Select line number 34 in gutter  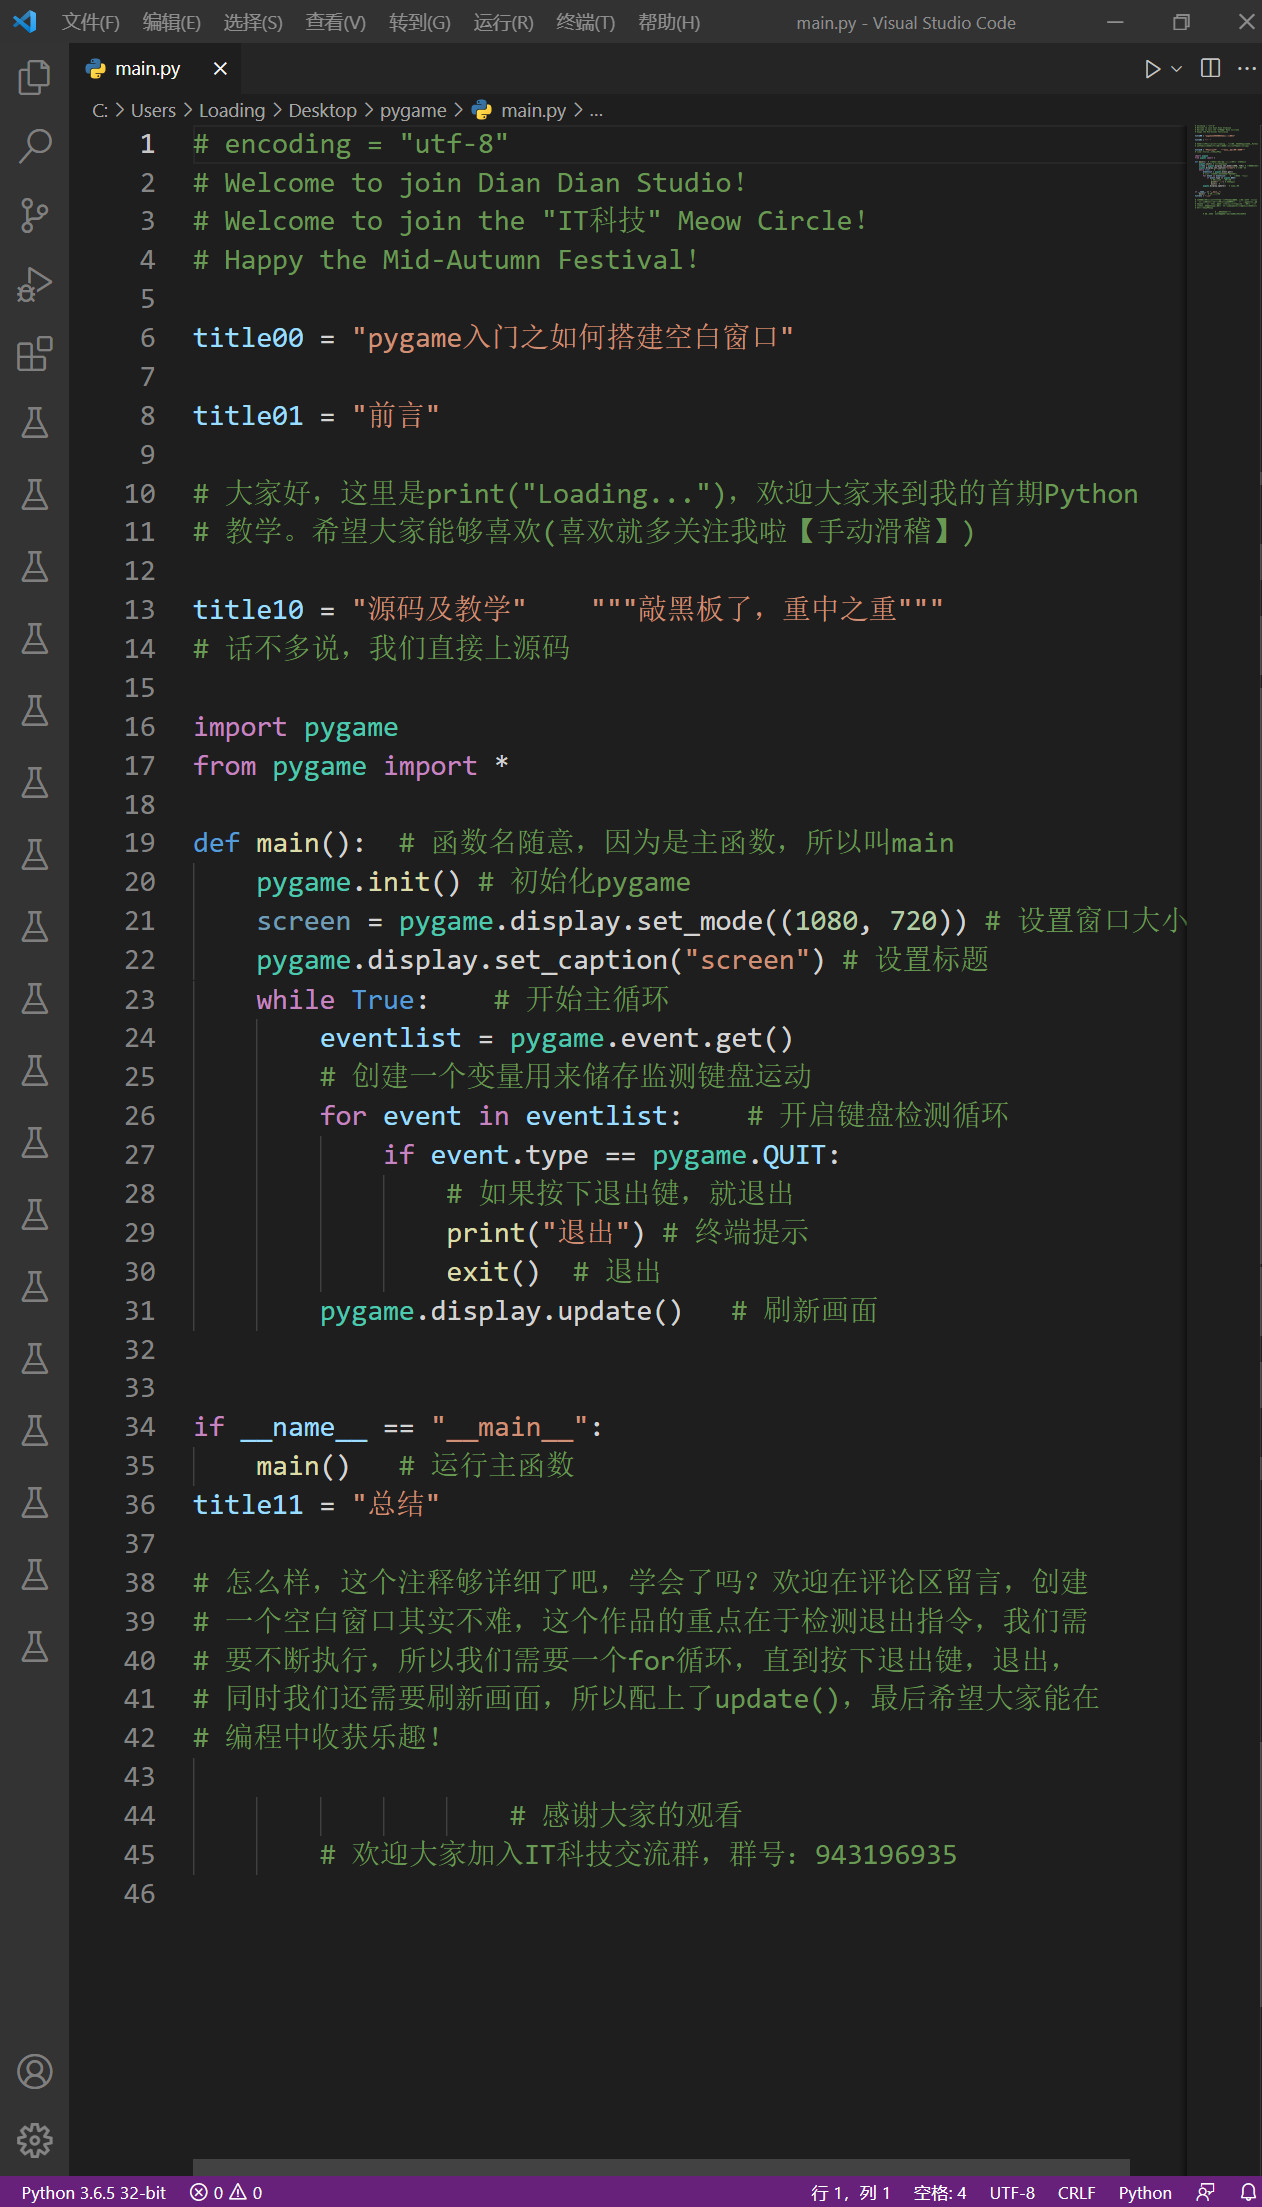coord(139,1427)
